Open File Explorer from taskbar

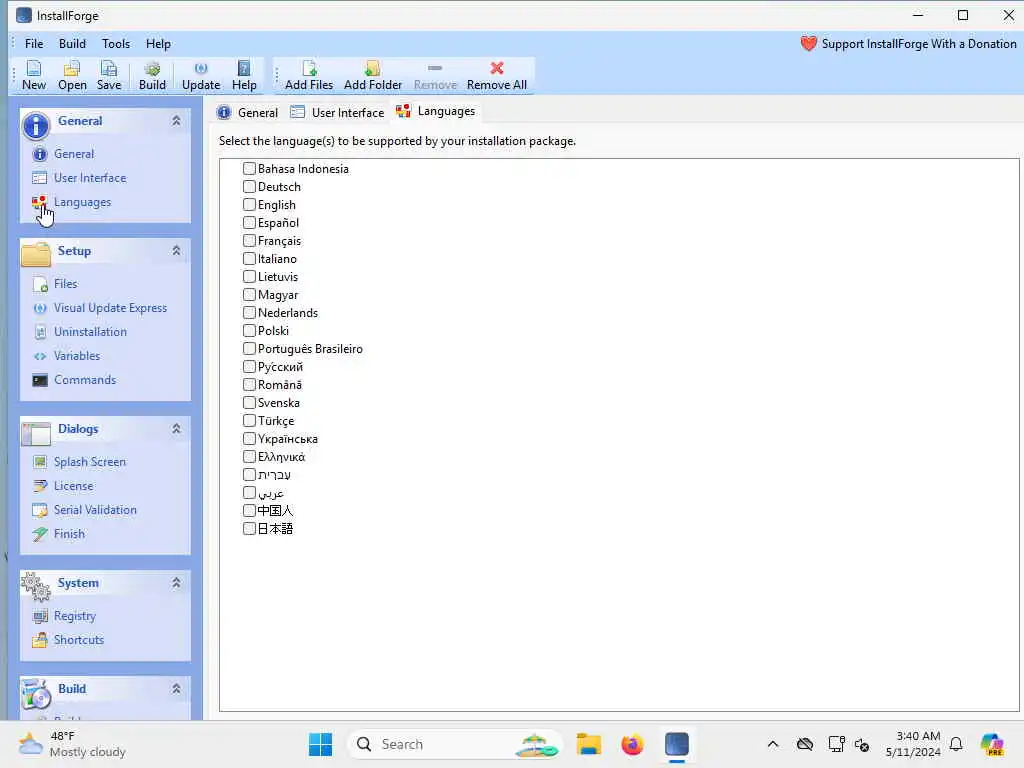pos(588,744)
